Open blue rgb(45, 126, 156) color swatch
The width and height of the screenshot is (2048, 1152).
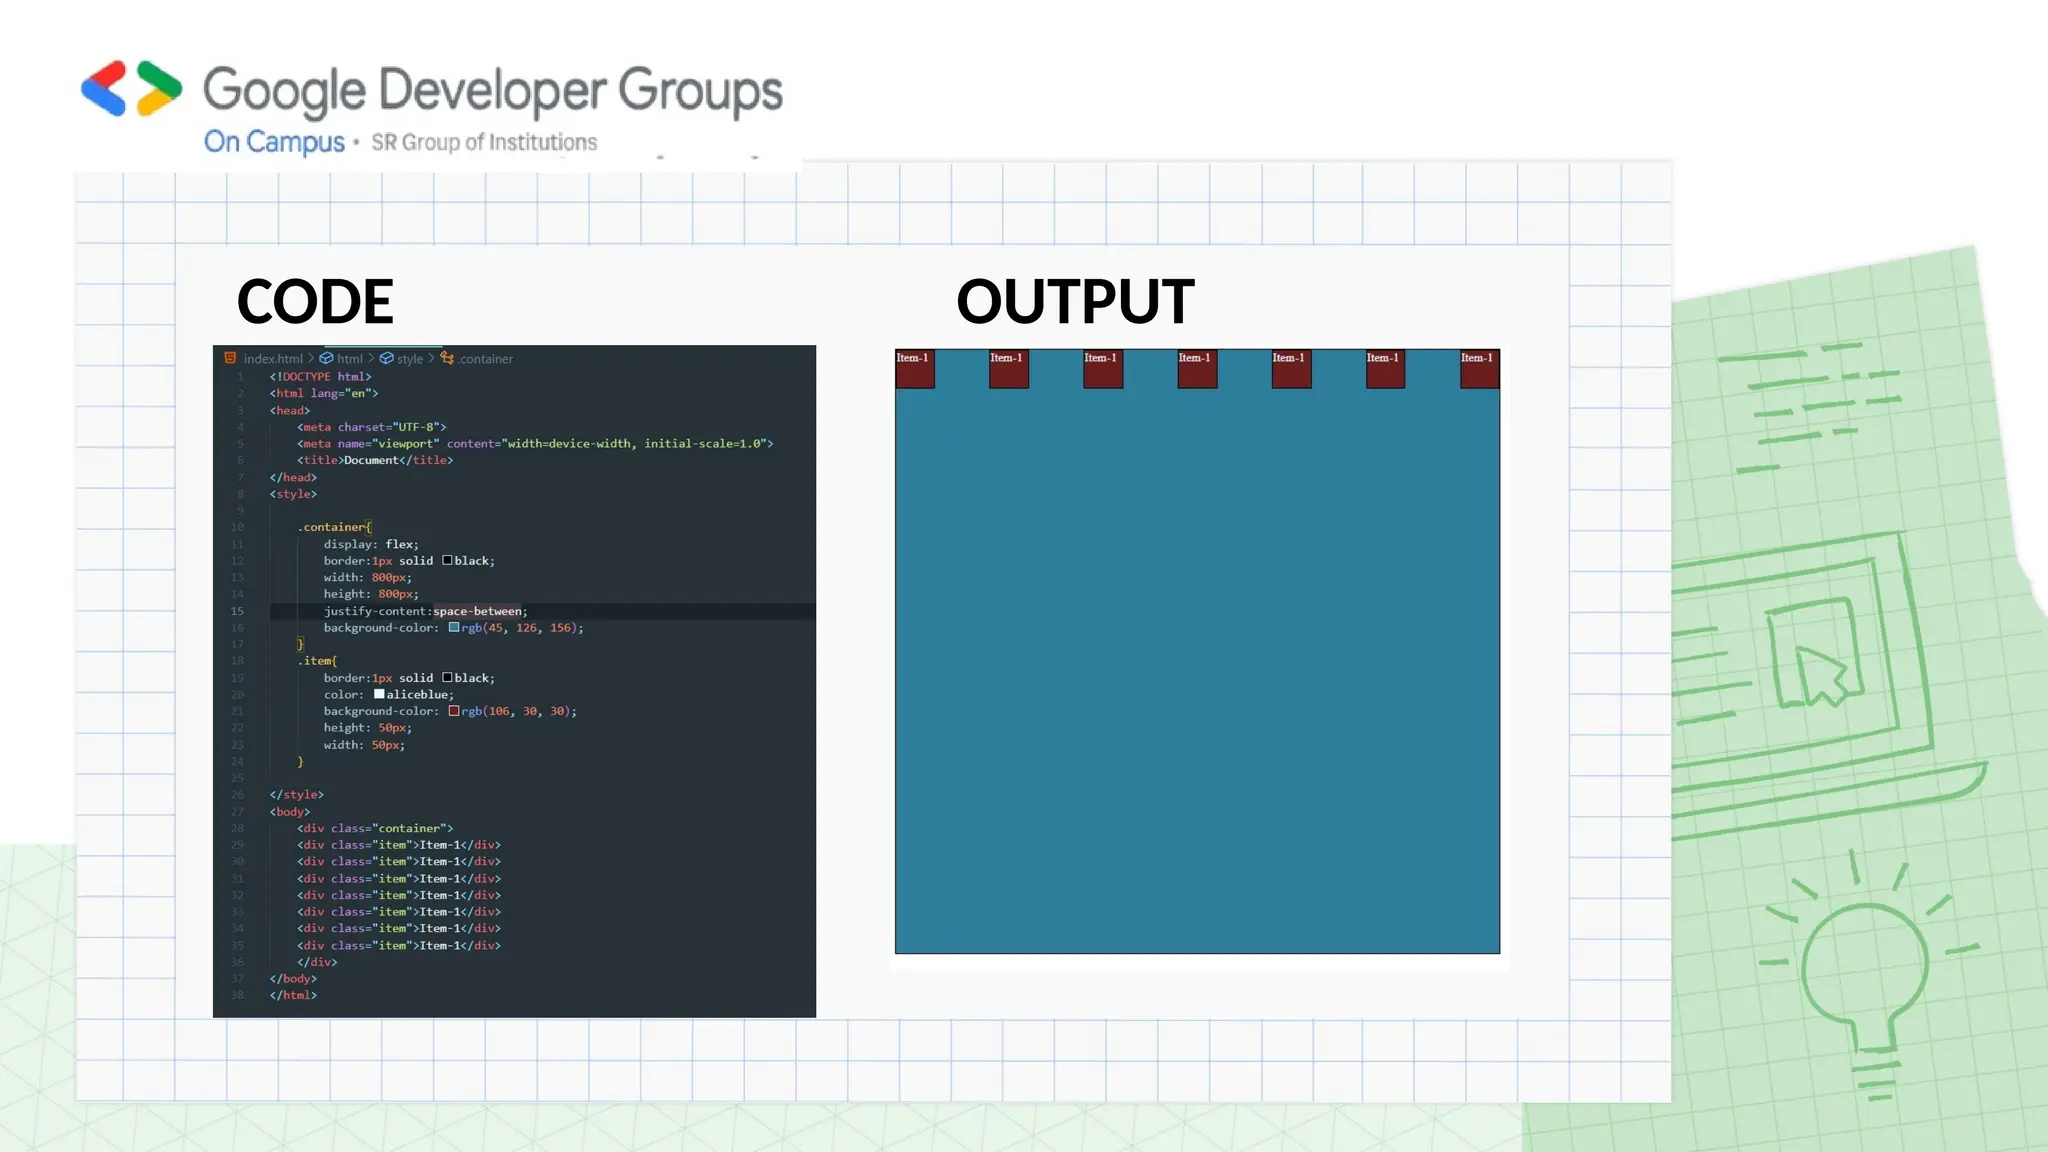tap(454, 628)
